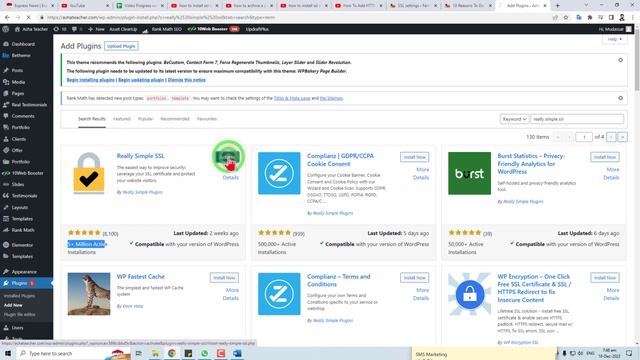640x360 pixels.
Task: Open the 10Web Booster admin bar menu
Action: (x=213, y=29)
